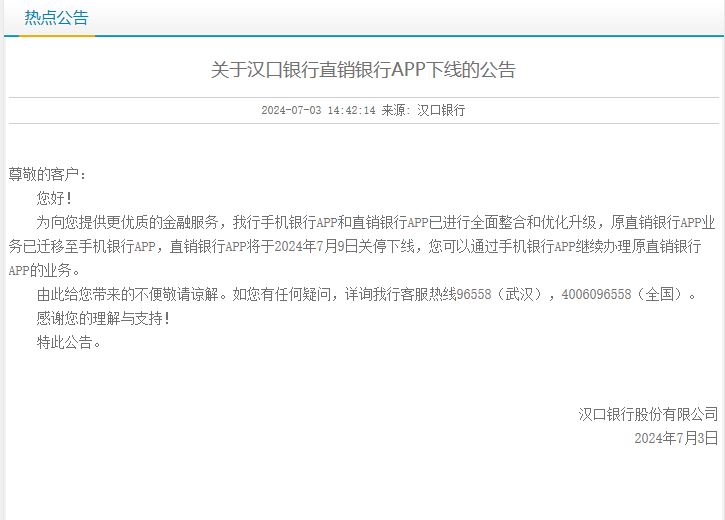
Task: Click the signature 汉口银行股份有限公司
Action: point(648,414)
